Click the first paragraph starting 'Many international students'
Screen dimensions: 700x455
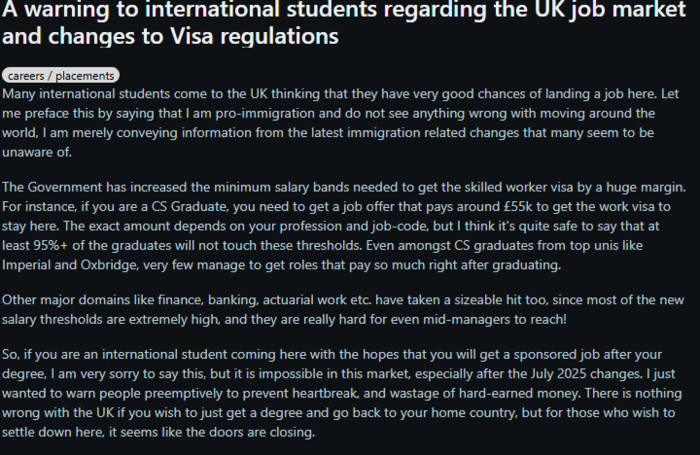coord(340,123)
